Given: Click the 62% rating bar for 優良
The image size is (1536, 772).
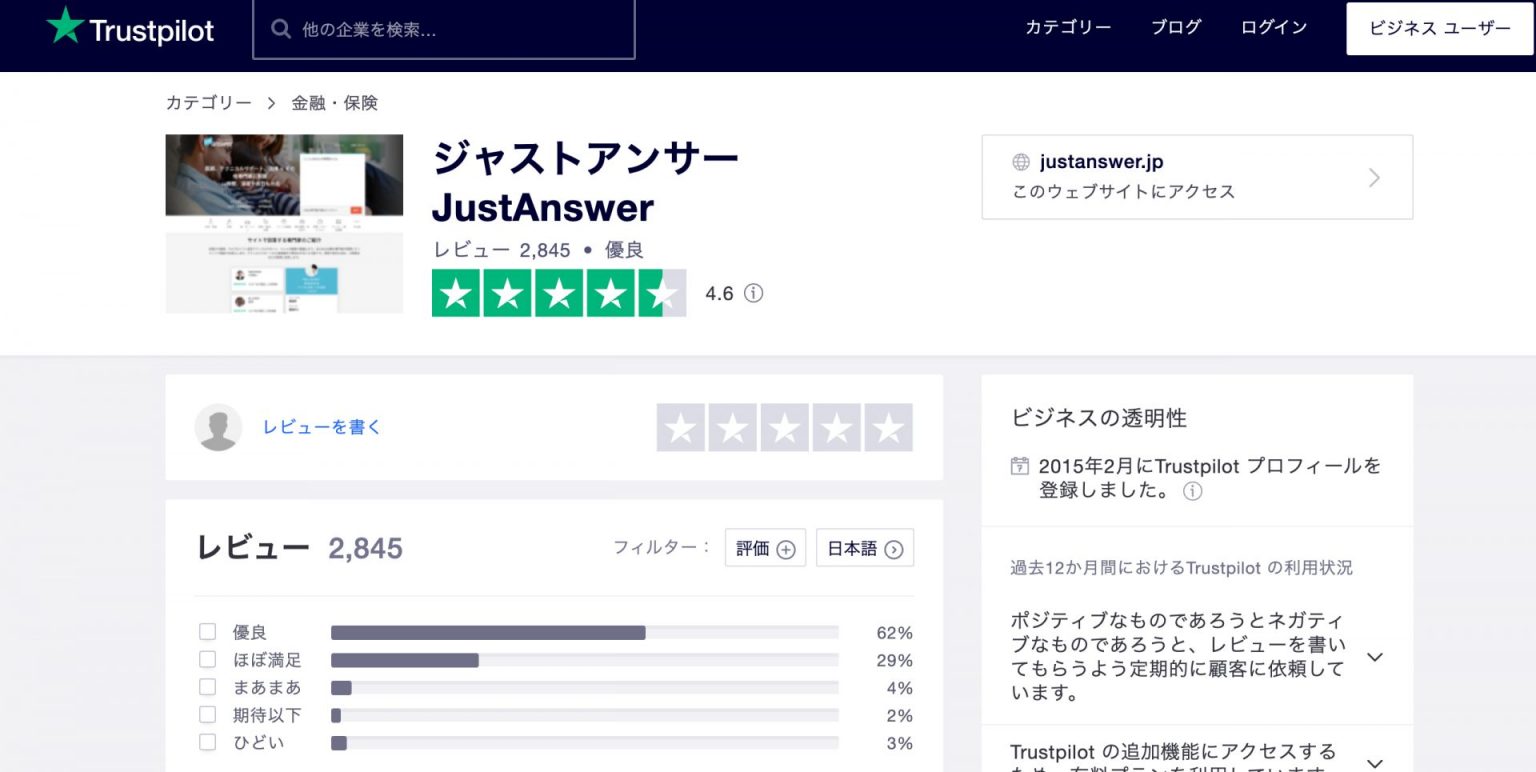Looking at the screenshot, I should coord(585,632).
